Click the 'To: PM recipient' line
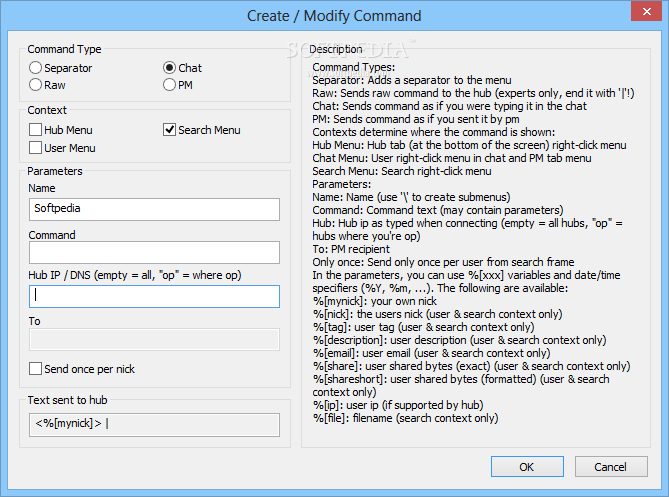This screenshot has width=669, height=497. click(x=351, y=249)
